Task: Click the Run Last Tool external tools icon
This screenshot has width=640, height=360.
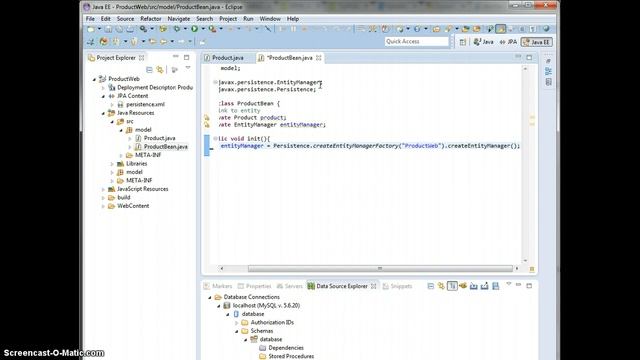Action: coord(212,29)
